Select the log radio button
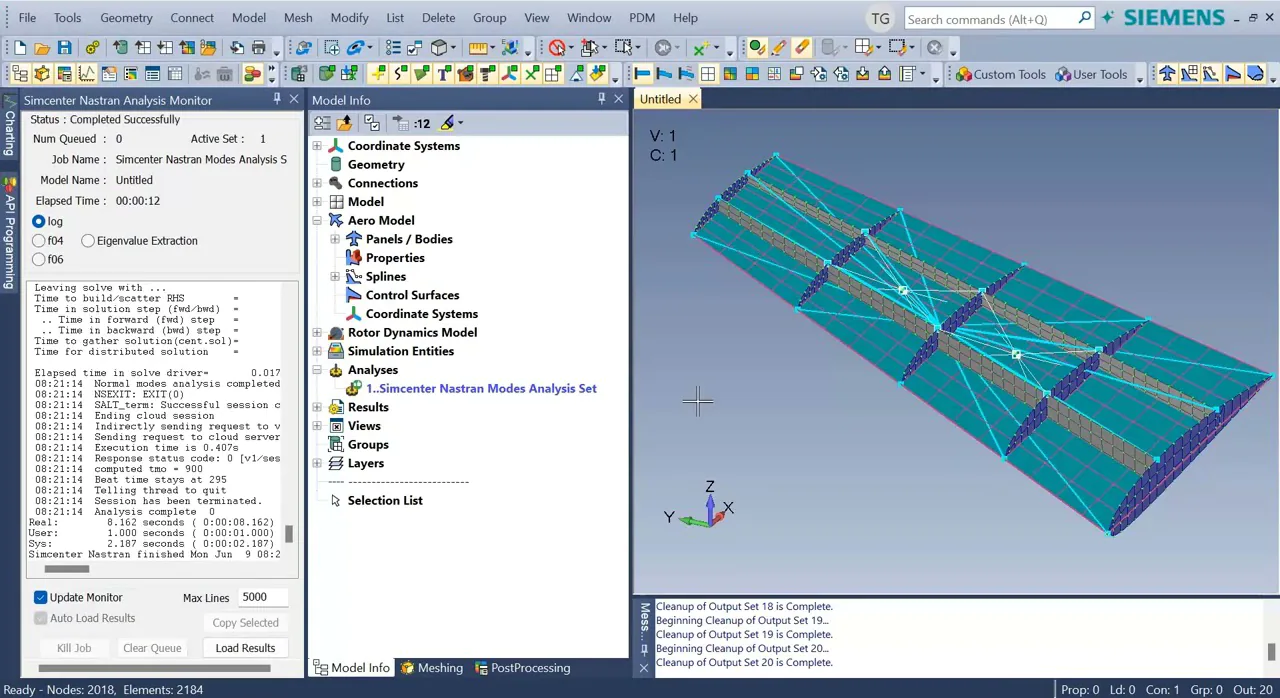The height and width of the screenshot is (698, 1280). [39, 221]
